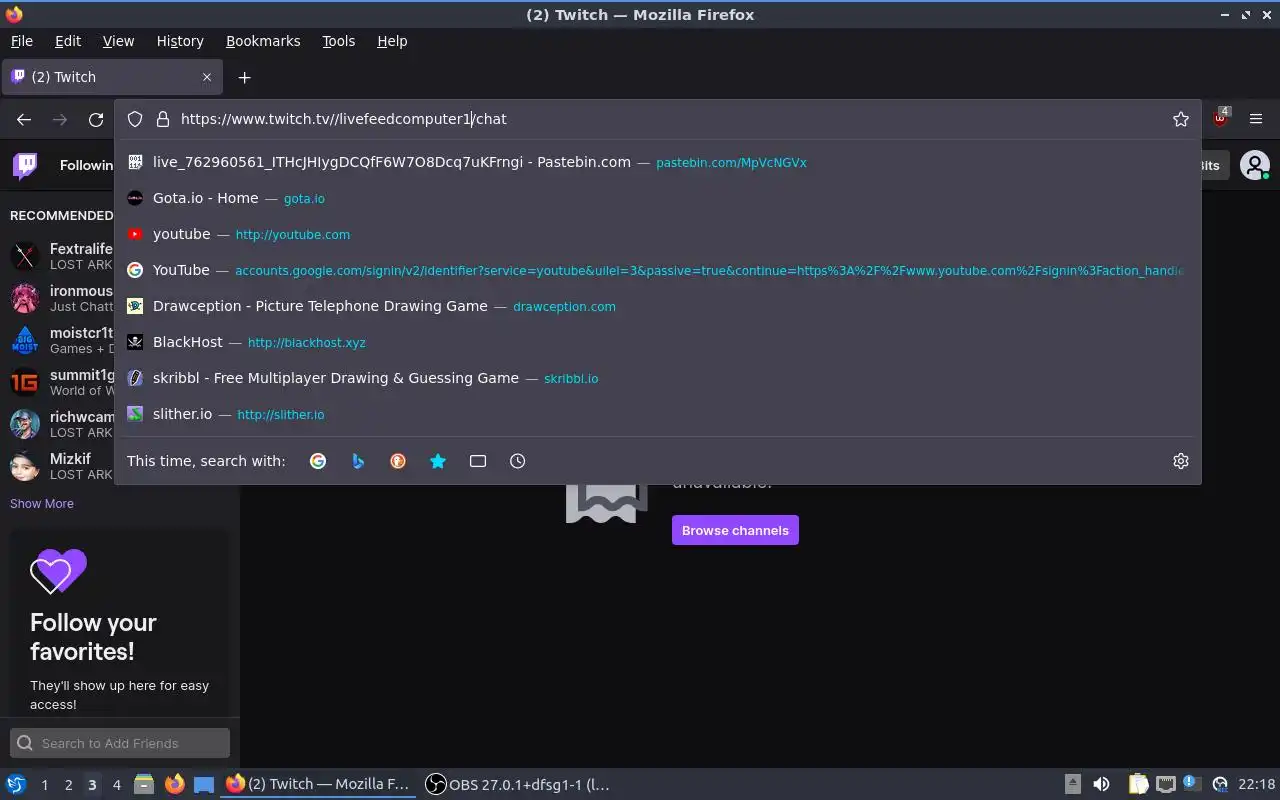1280x800 pixels.
Task: Open the file manager taskbar launcher
Action: [144, 785]
